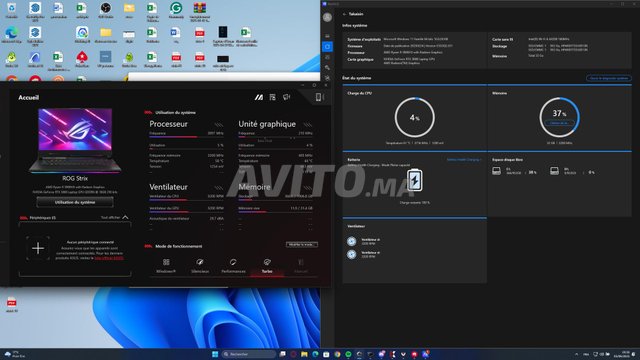This screenshot has width=640, height=360.
Task: Open the megaphone news icon in Armoury Crate
Action: click(287, 97)
